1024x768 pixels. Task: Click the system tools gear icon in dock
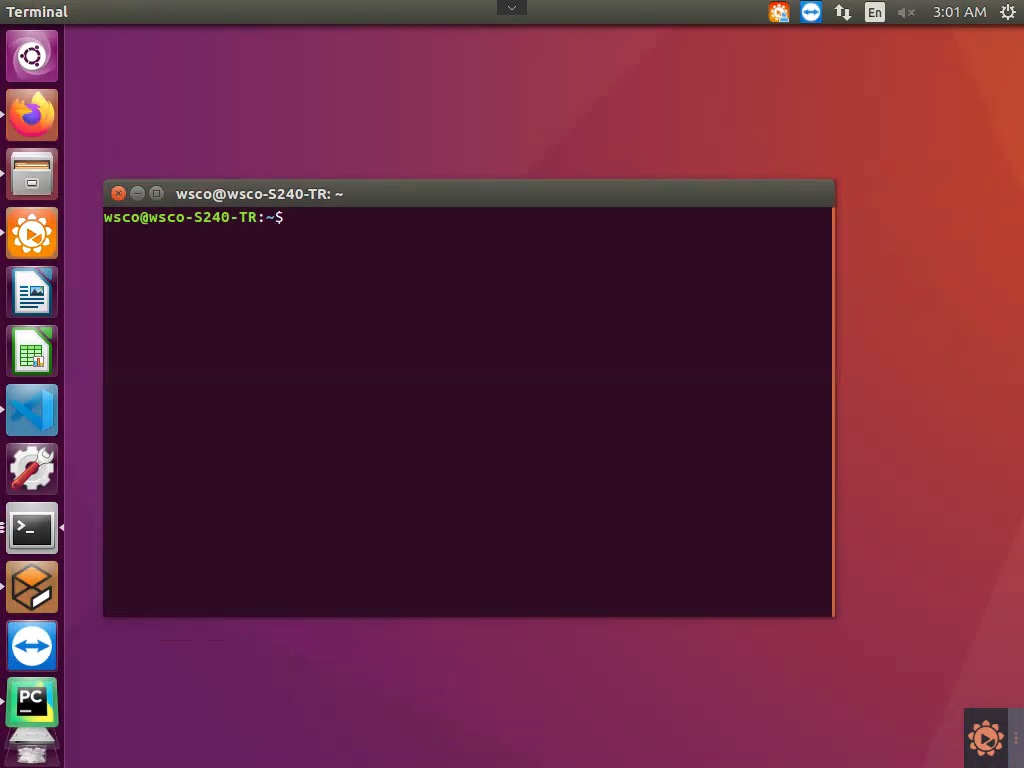(x=32, y=468)
